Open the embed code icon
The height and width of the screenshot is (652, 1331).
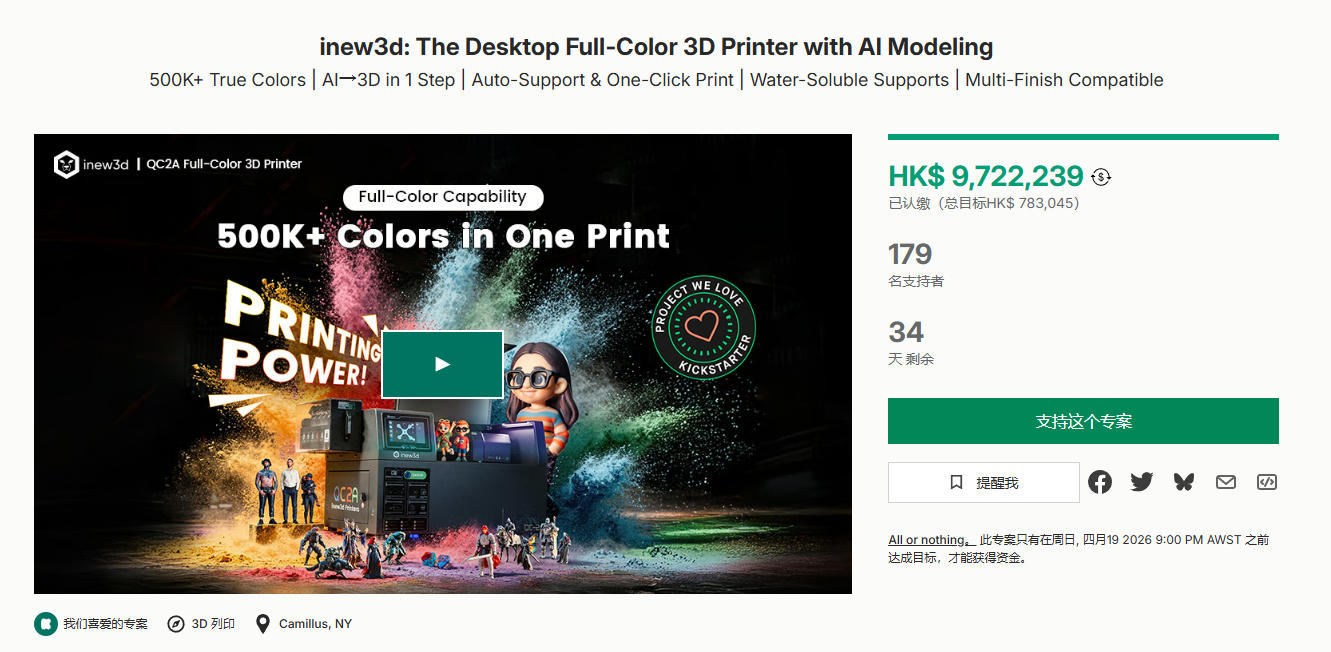coord(1267,482)
